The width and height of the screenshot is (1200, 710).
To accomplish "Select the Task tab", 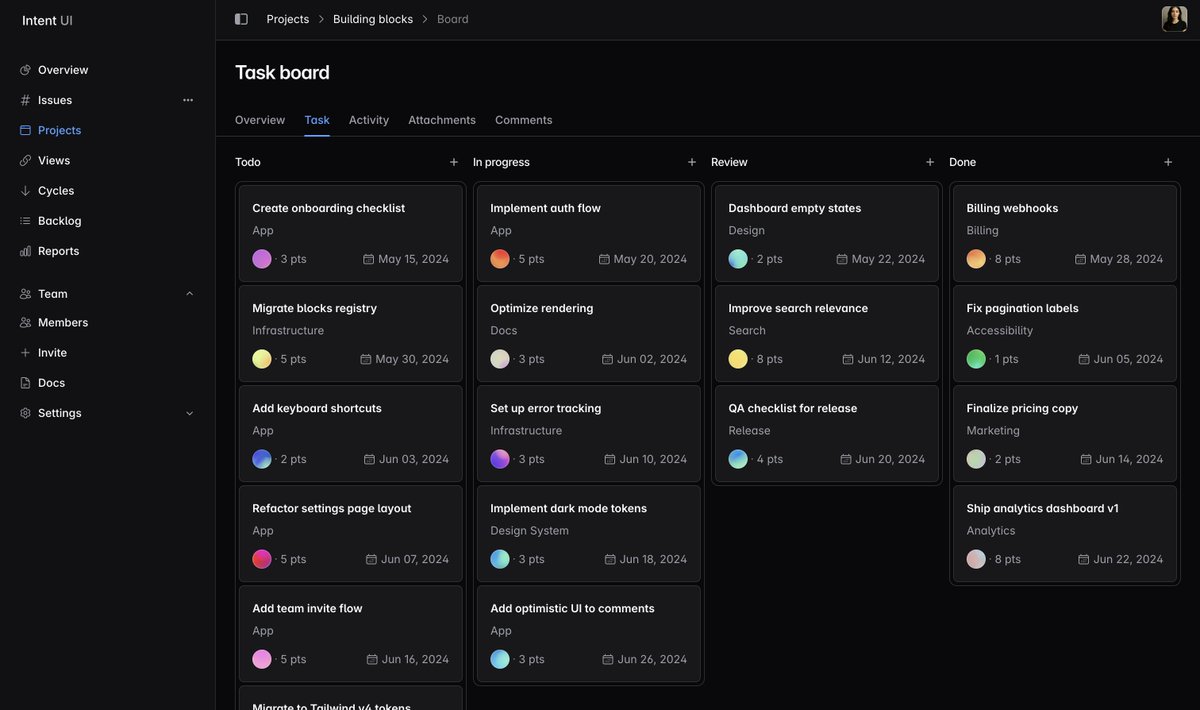I will [317, 120].
